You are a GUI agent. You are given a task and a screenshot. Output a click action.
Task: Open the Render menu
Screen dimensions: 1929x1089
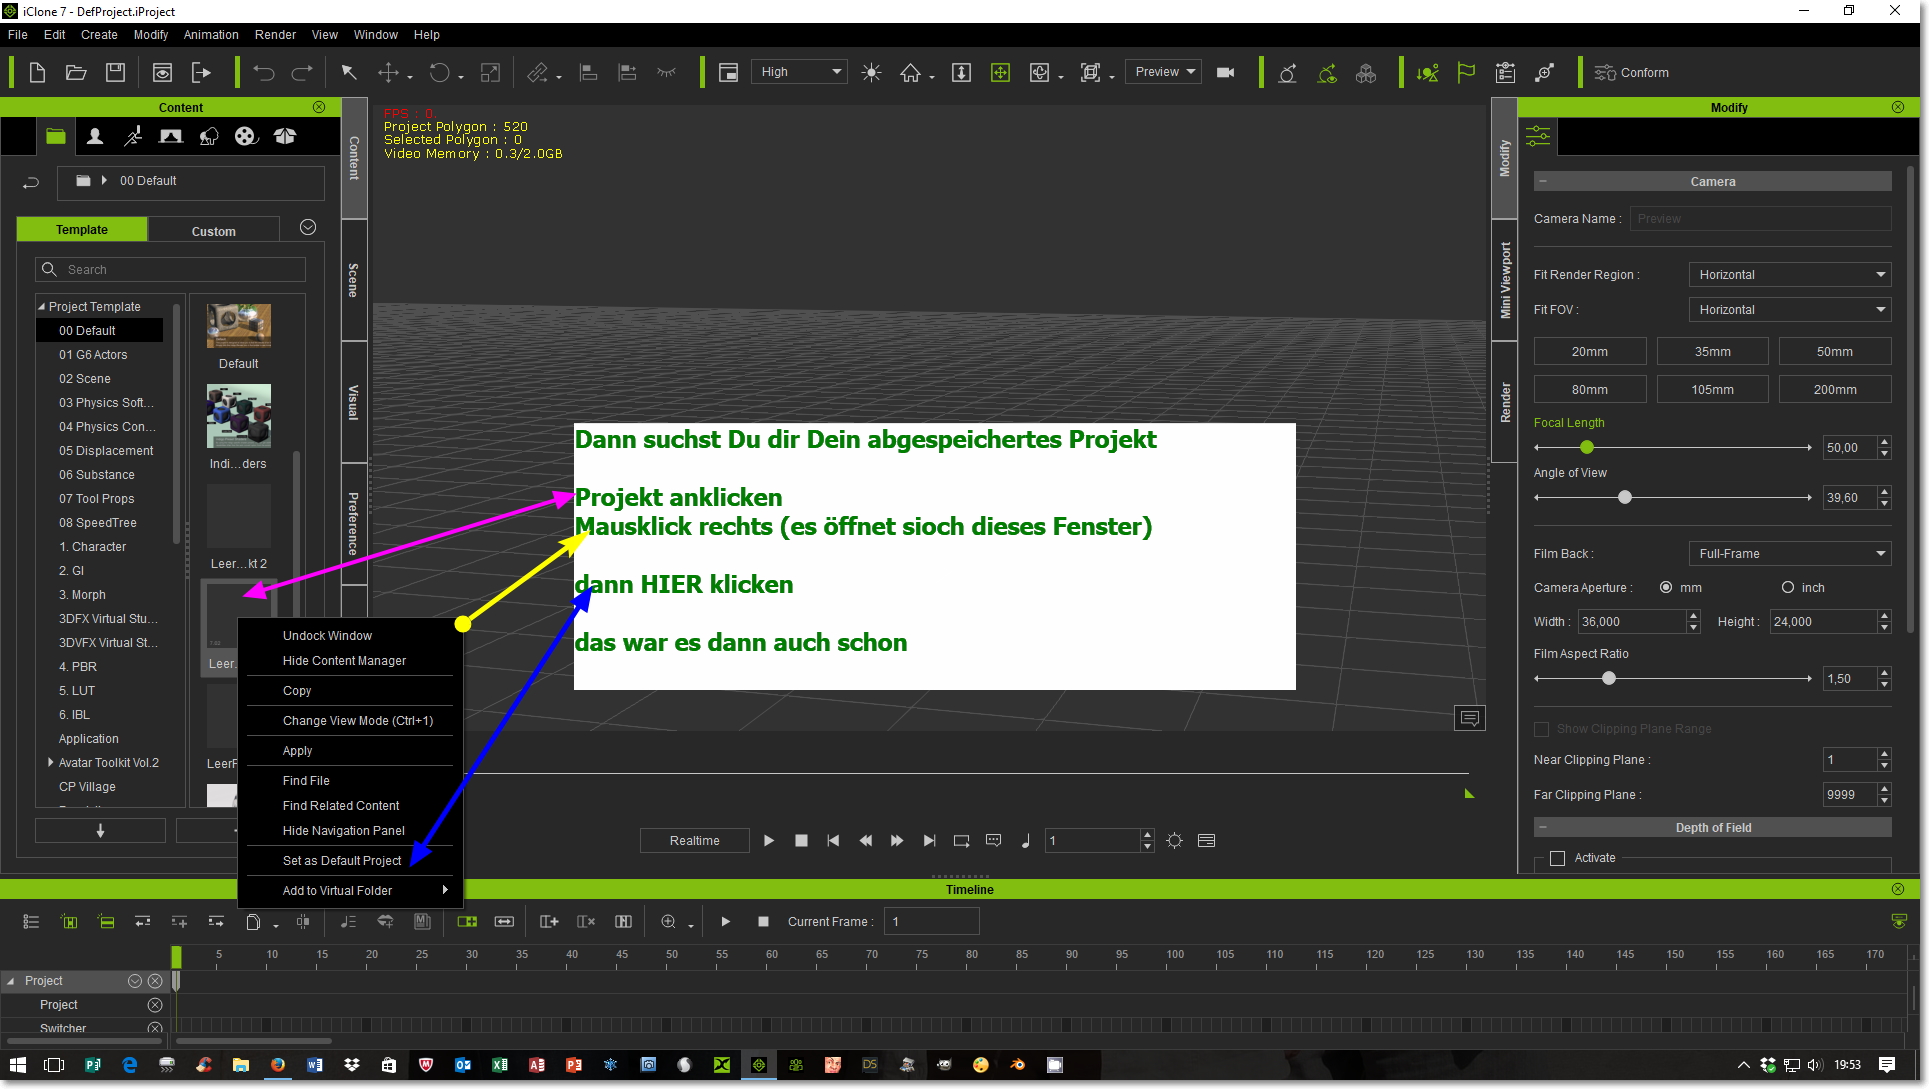coord(275,35)
